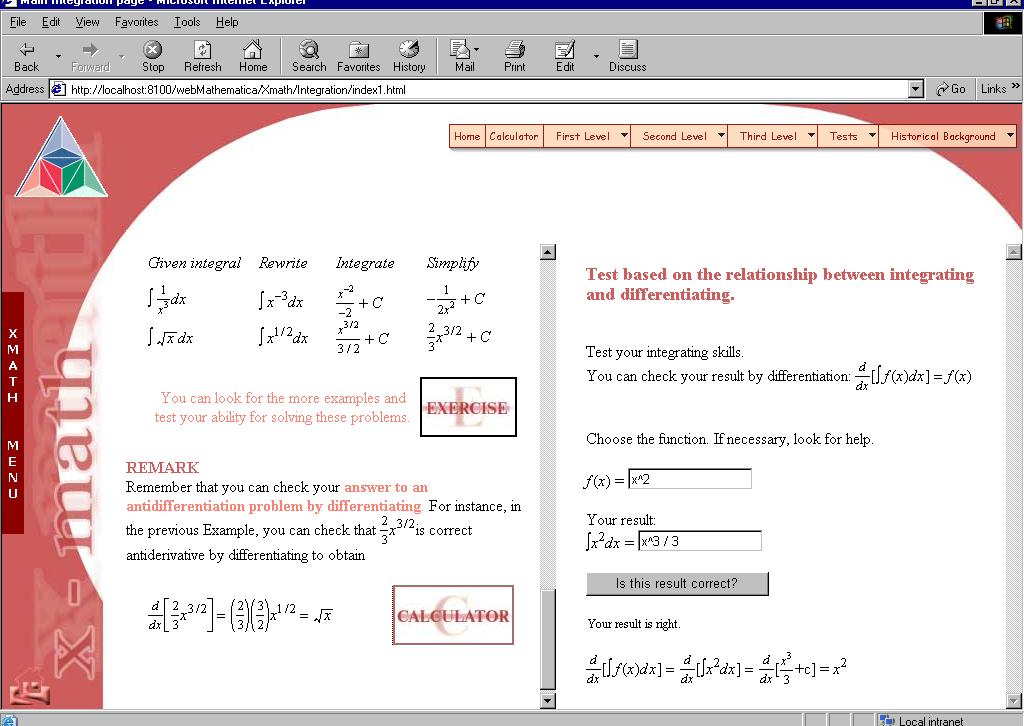Expand the Historical Background dropdown menu
Screen dimensions: 1024x726
[x=1010, y=136]
